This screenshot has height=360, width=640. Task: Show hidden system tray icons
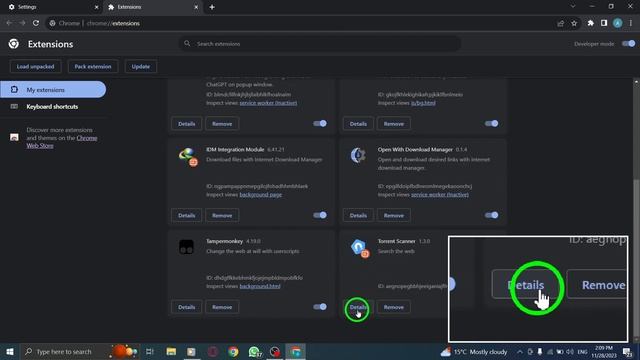coord(520,351)
